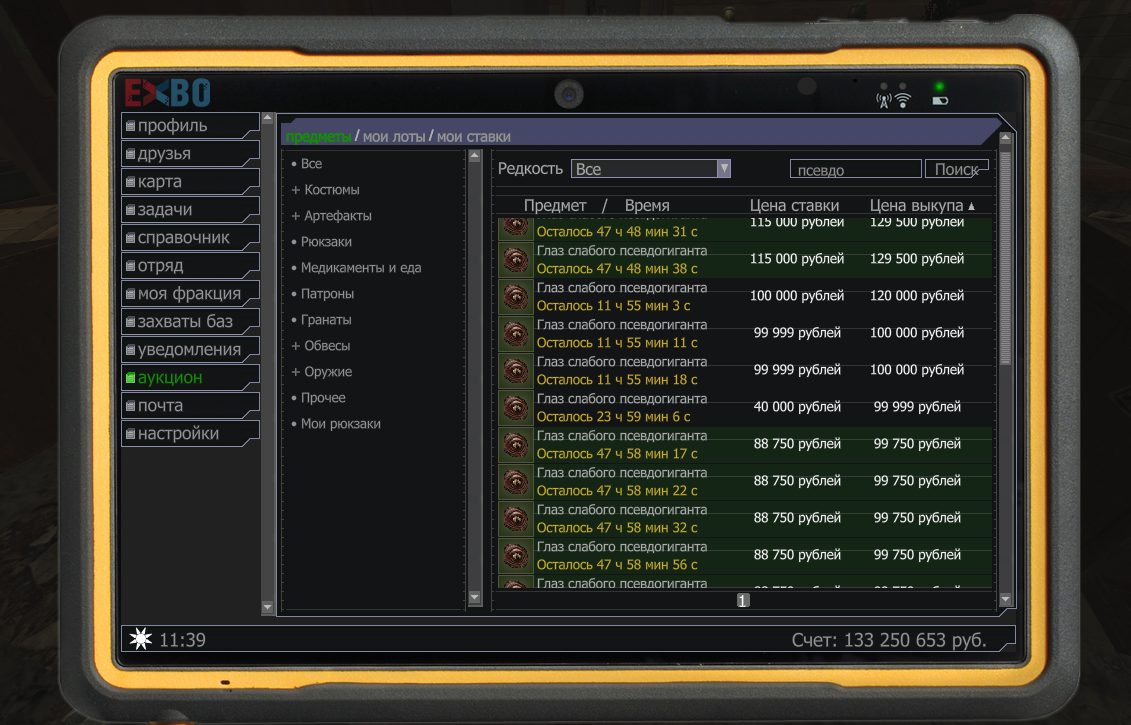Click the EXBO logo
Image resolution: width=1131 pixels, height=725 pixels.
tap(167, 94)
